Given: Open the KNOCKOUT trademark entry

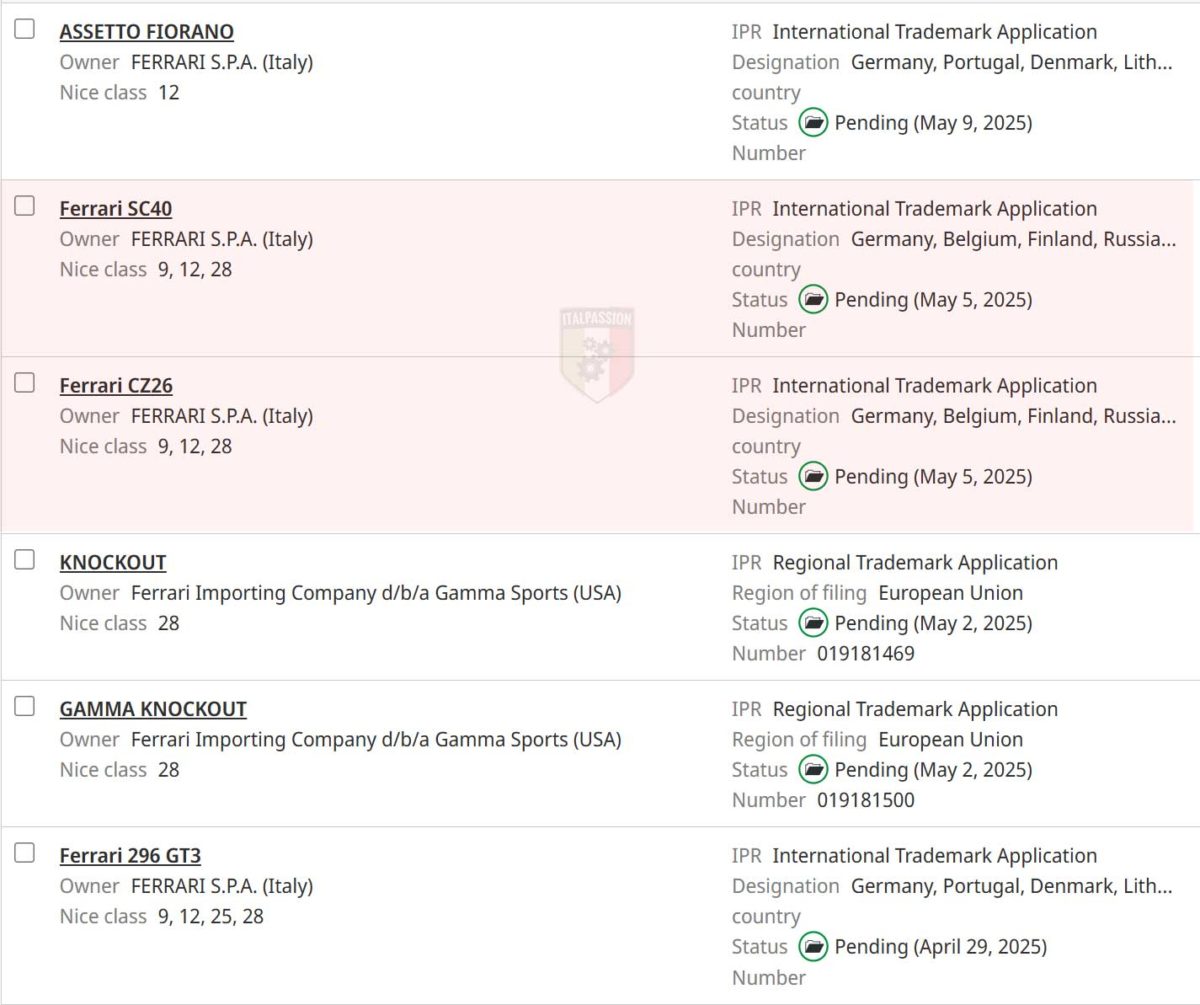Looking at the screenshot, I should coord(112,562).
